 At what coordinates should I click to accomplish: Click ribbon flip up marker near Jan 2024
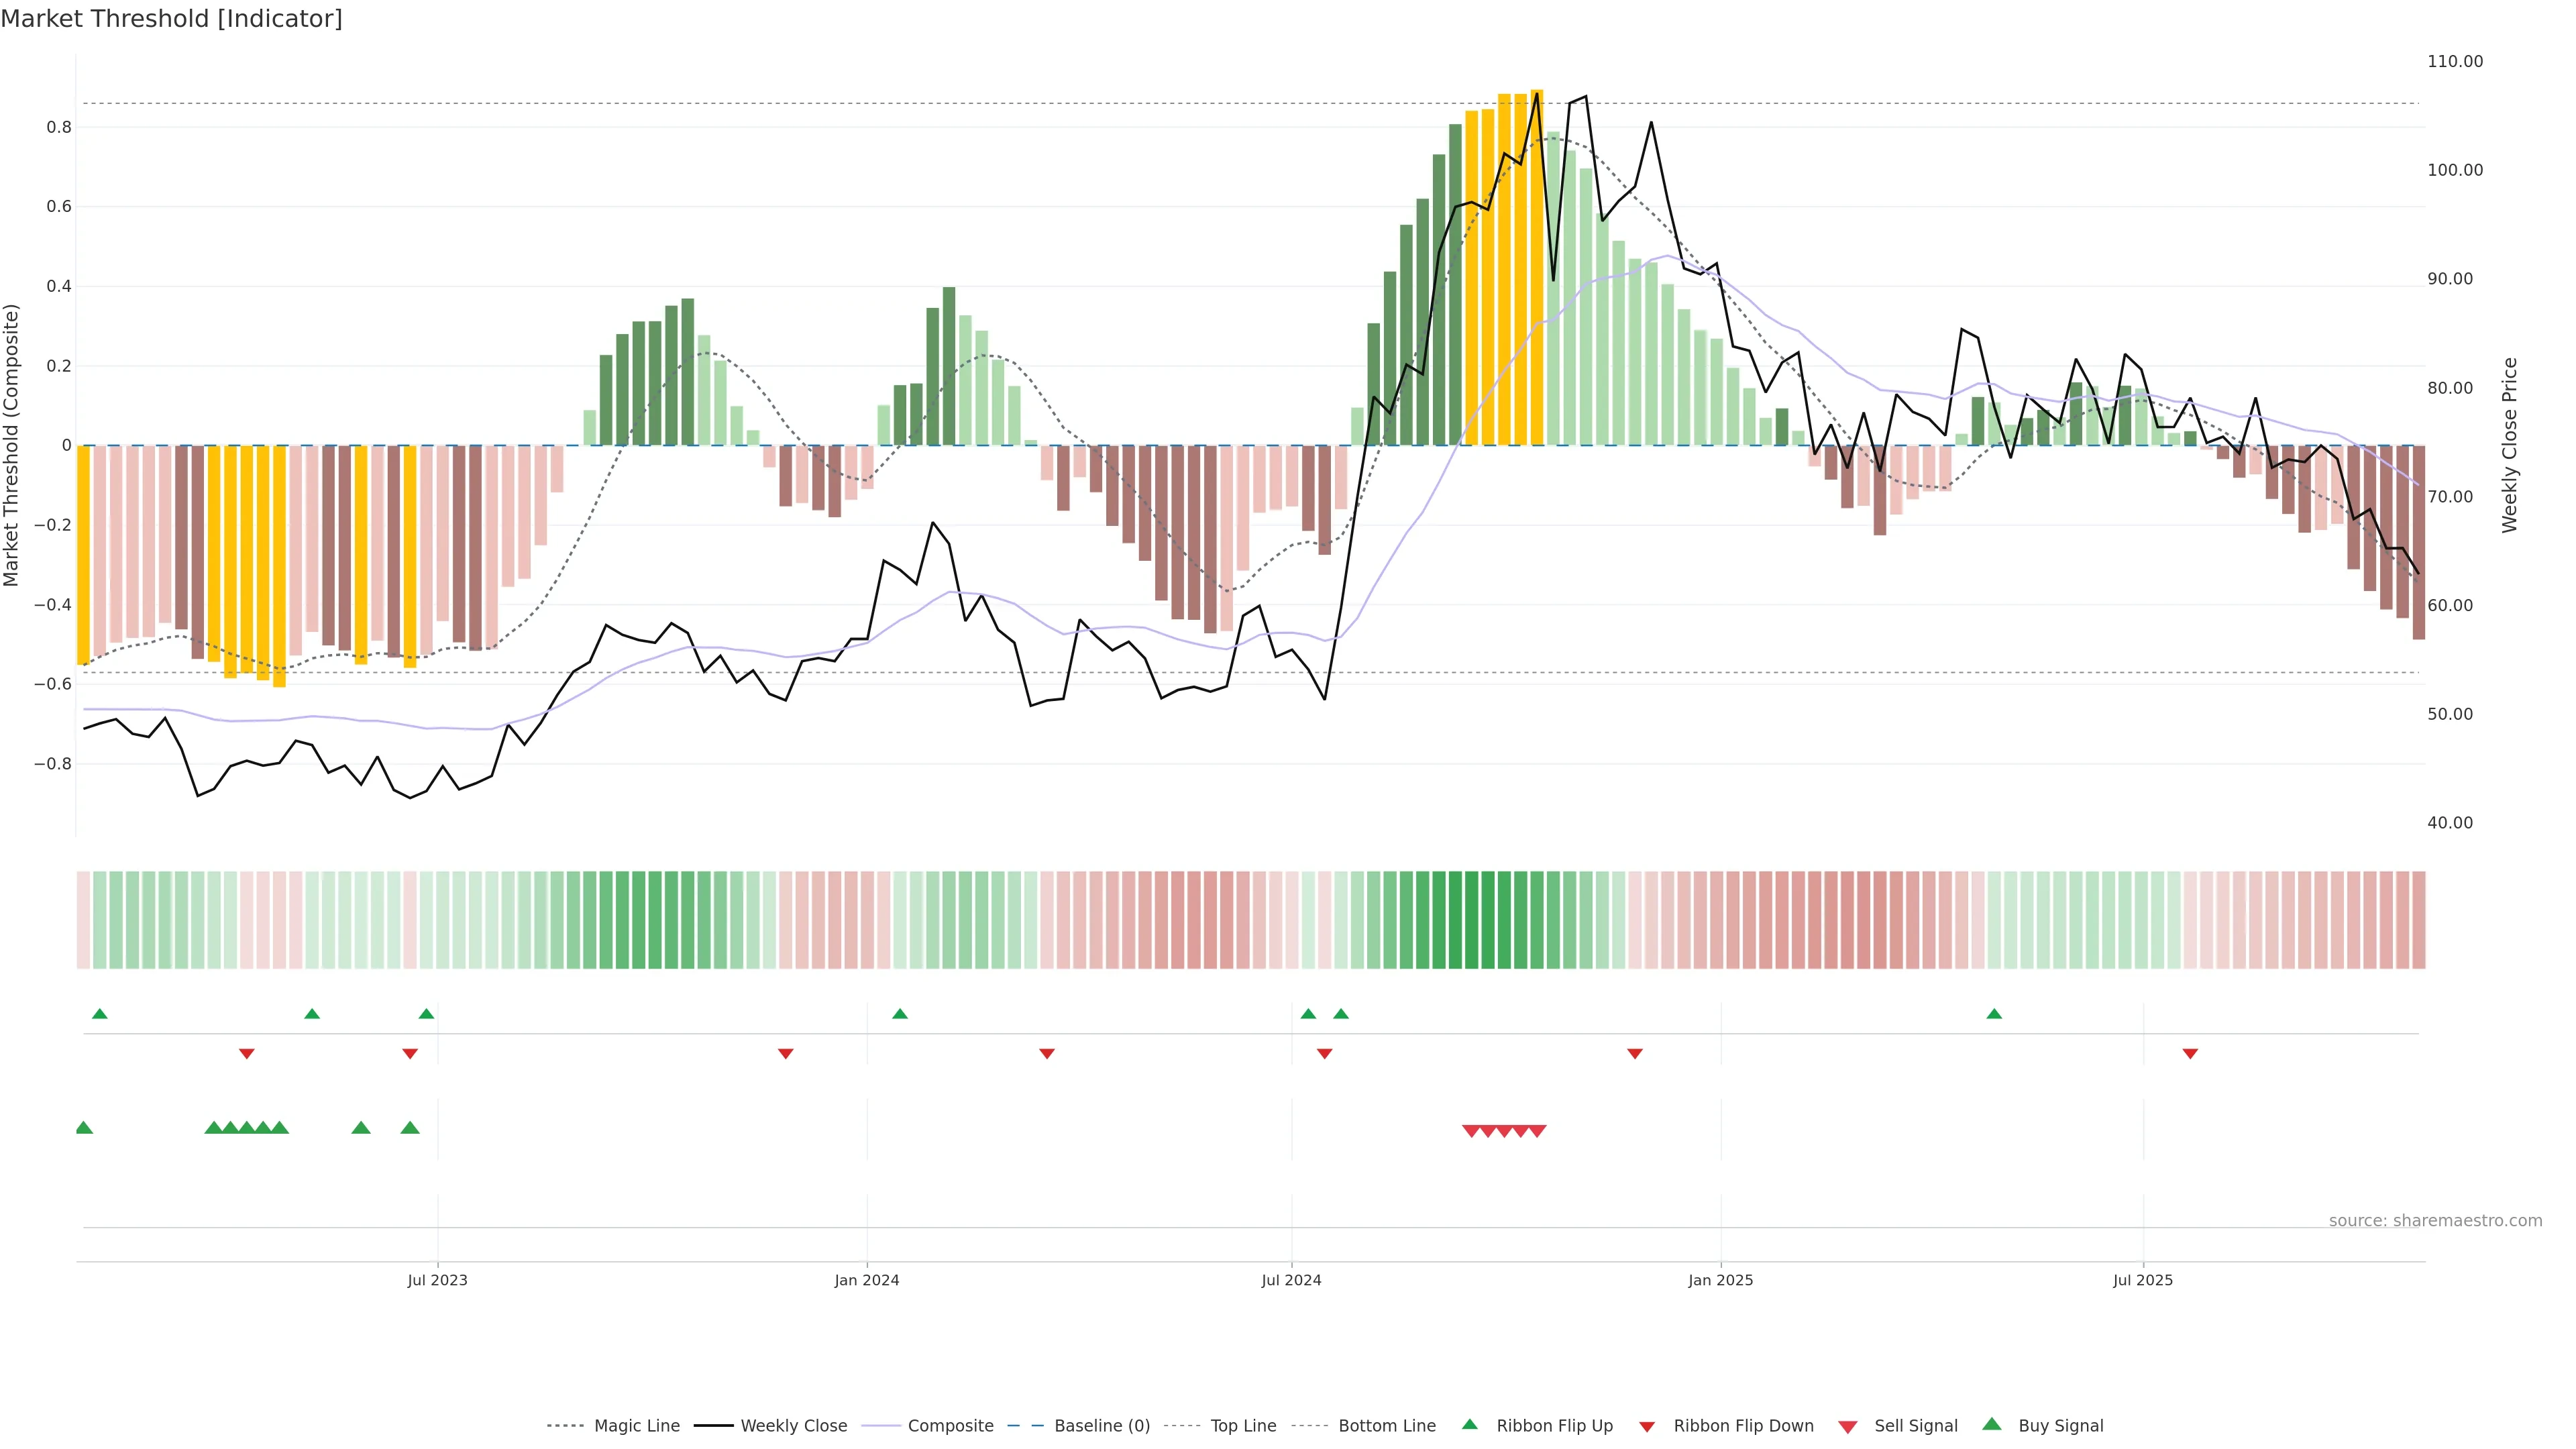900,1014
